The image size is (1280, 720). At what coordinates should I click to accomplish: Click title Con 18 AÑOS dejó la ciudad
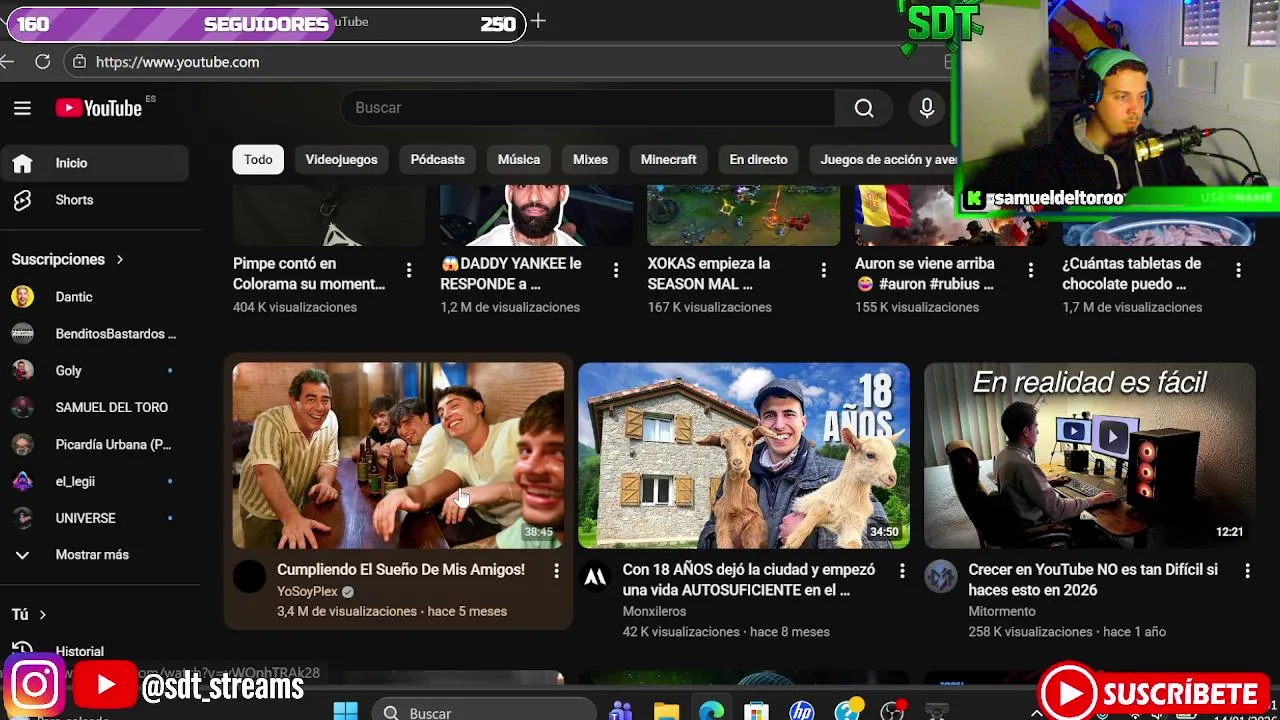click(749, 580)
